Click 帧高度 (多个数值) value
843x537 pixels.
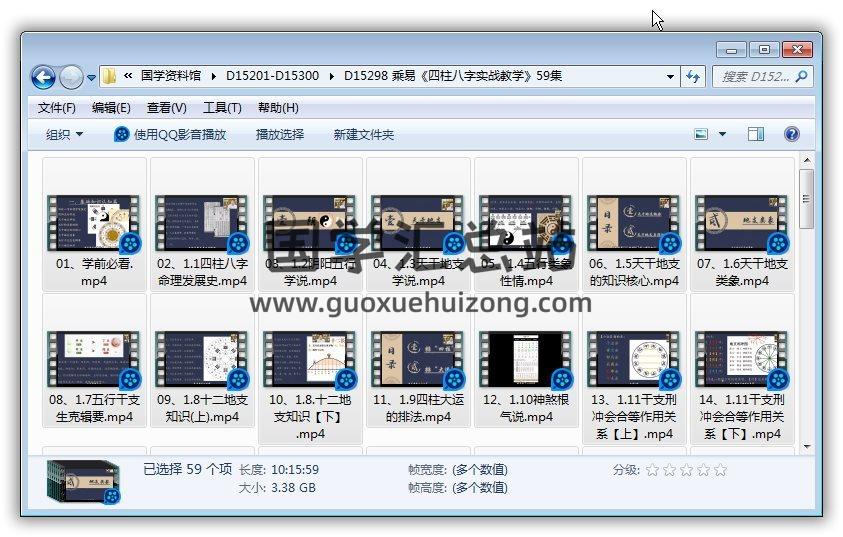click(480, 488)
